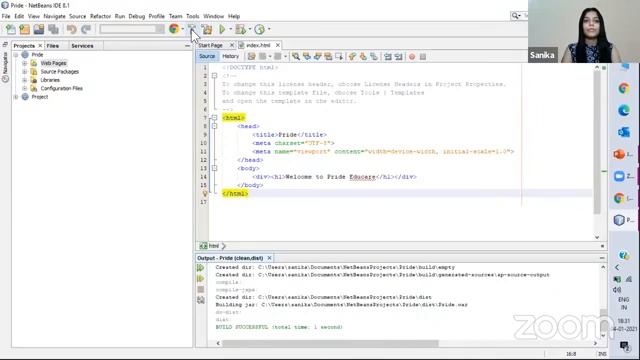Click the Source view button
640x360 pixels.
point(207,56)
